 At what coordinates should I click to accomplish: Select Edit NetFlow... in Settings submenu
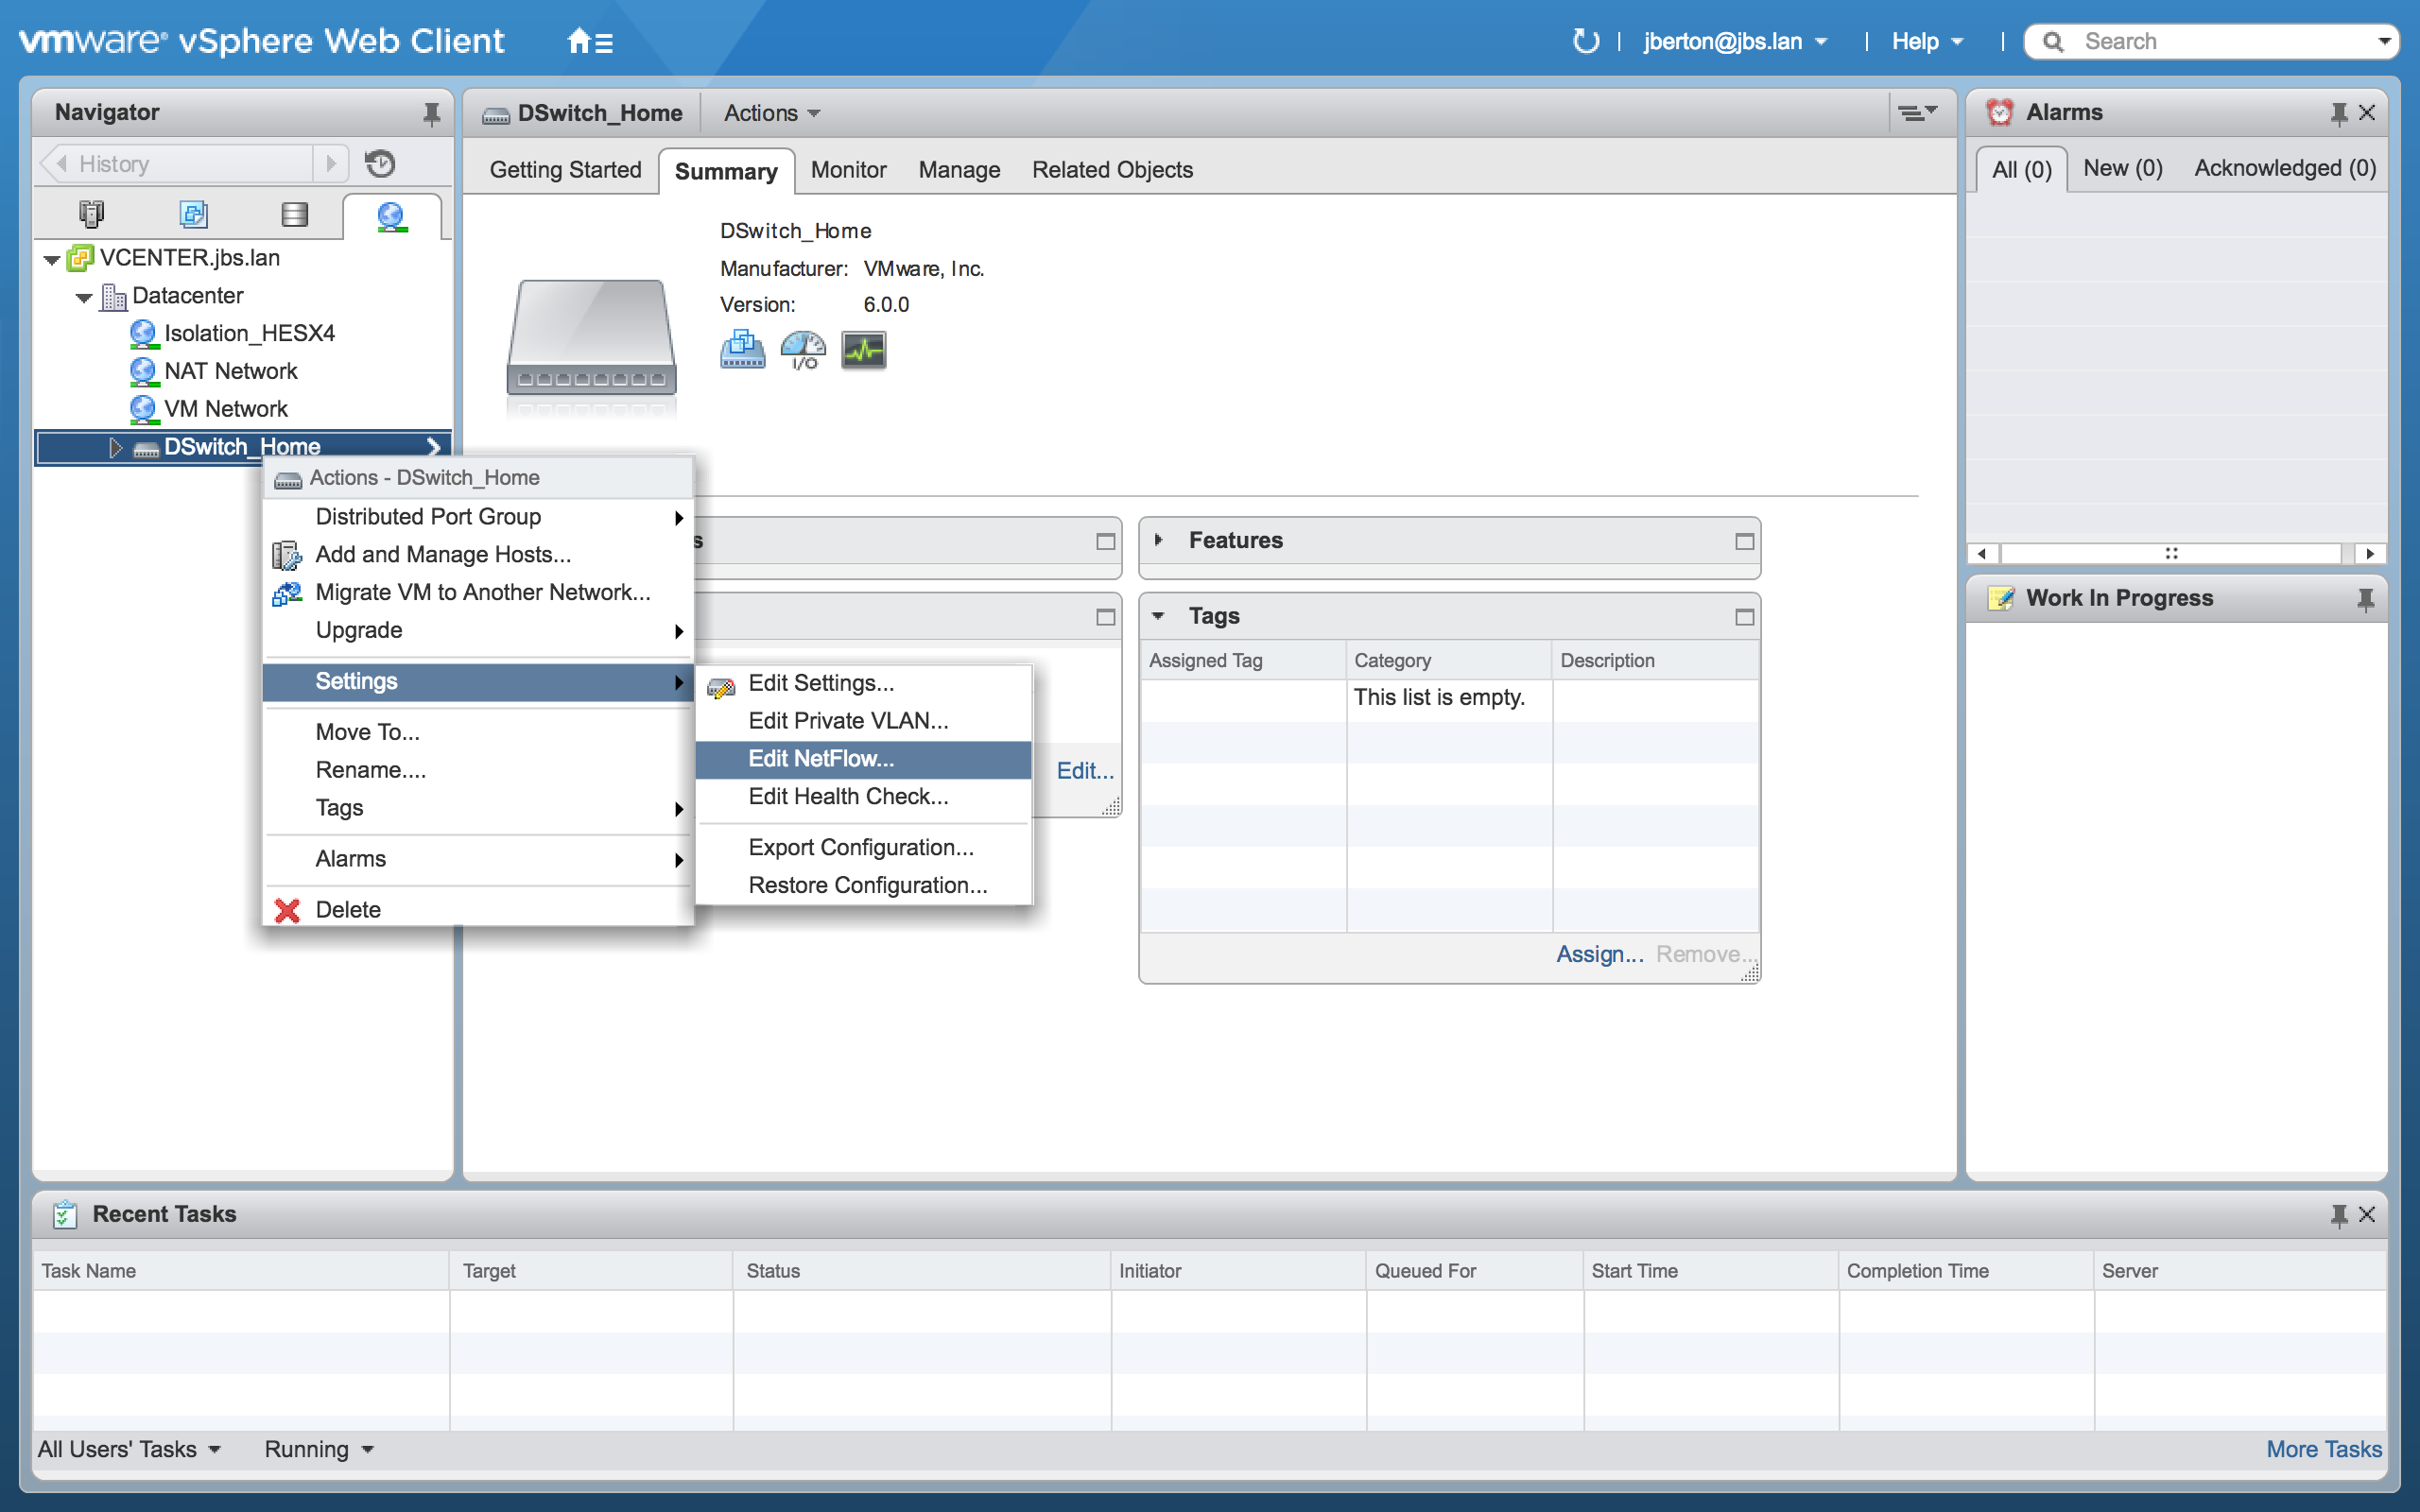pos(863,759)
